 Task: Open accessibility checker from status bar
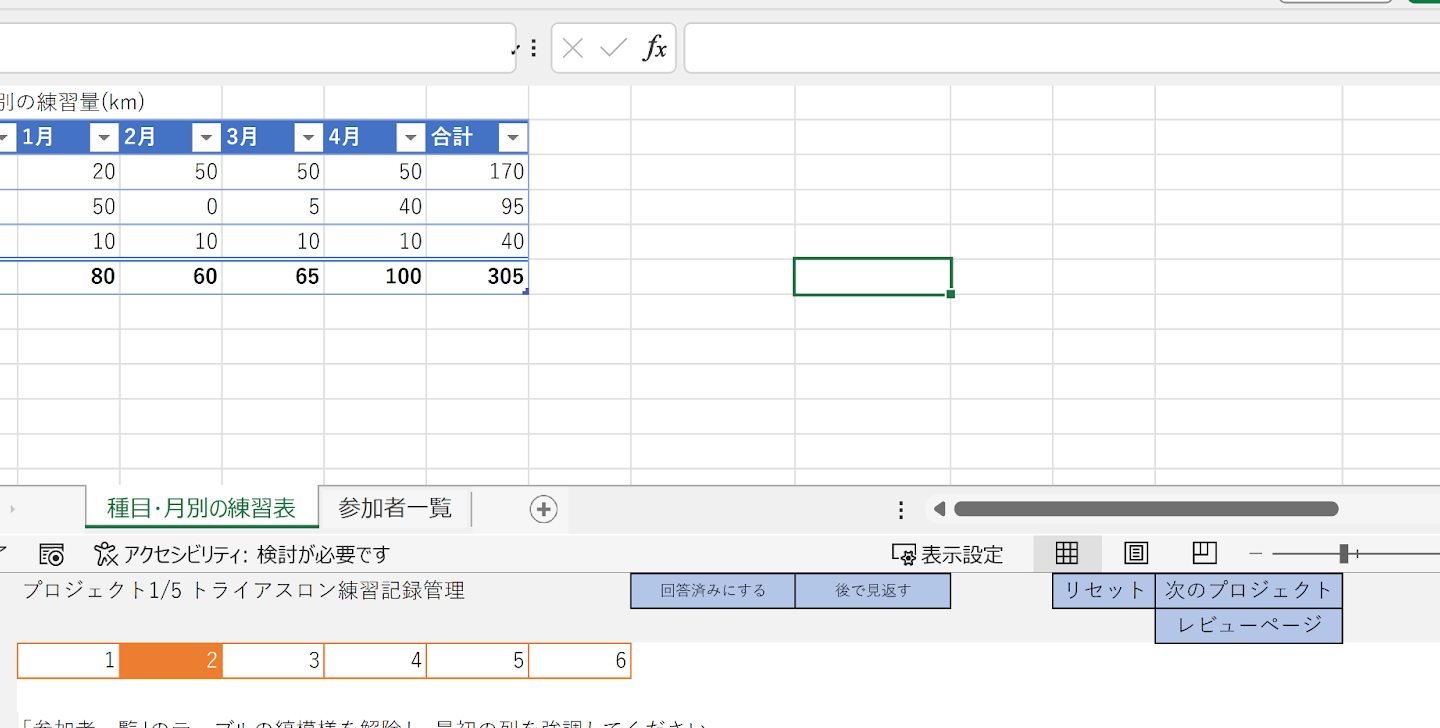241,554
